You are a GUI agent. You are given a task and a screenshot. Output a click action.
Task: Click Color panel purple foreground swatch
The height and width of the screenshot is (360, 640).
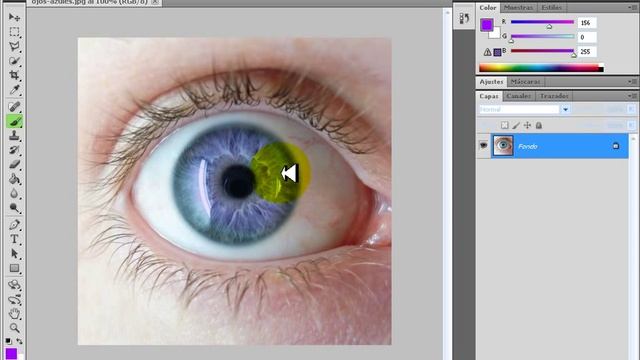[x=487, y=25]
